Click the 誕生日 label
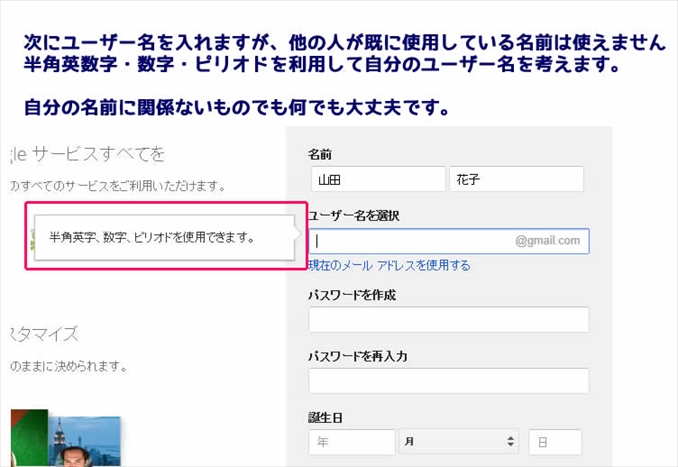This screenshot has height=467, width=678. [x=325, y=418]
